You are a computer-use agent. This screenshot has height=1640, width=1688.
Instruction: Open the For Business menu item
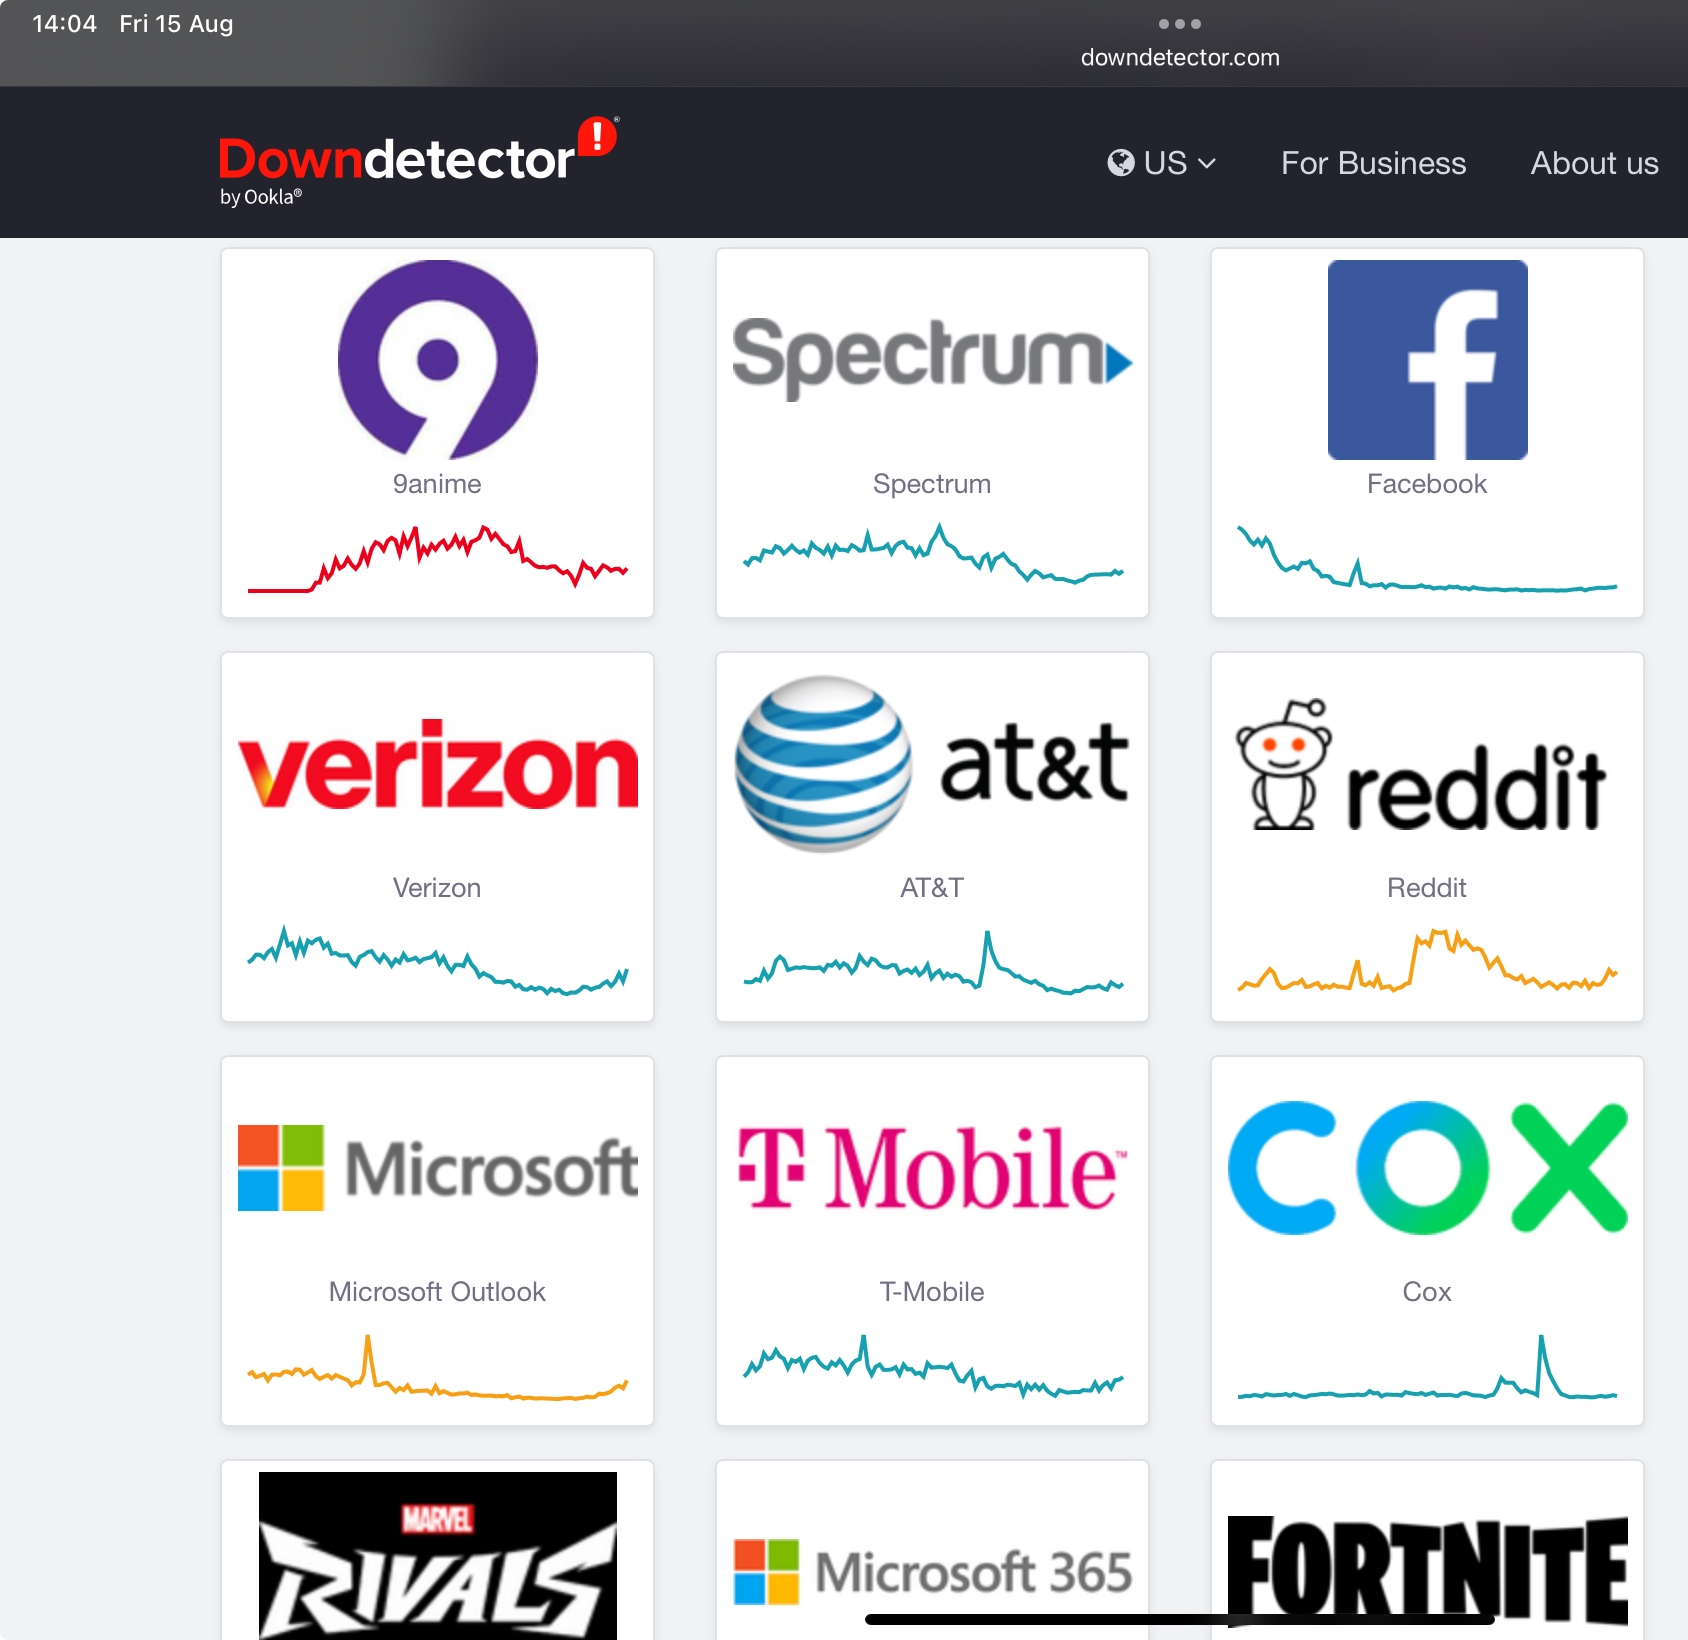(x=1373, y=163)
